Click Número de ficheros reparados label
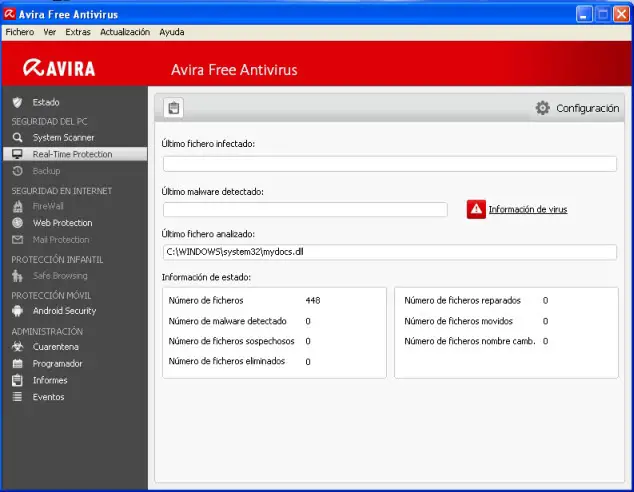 [463, 300]
